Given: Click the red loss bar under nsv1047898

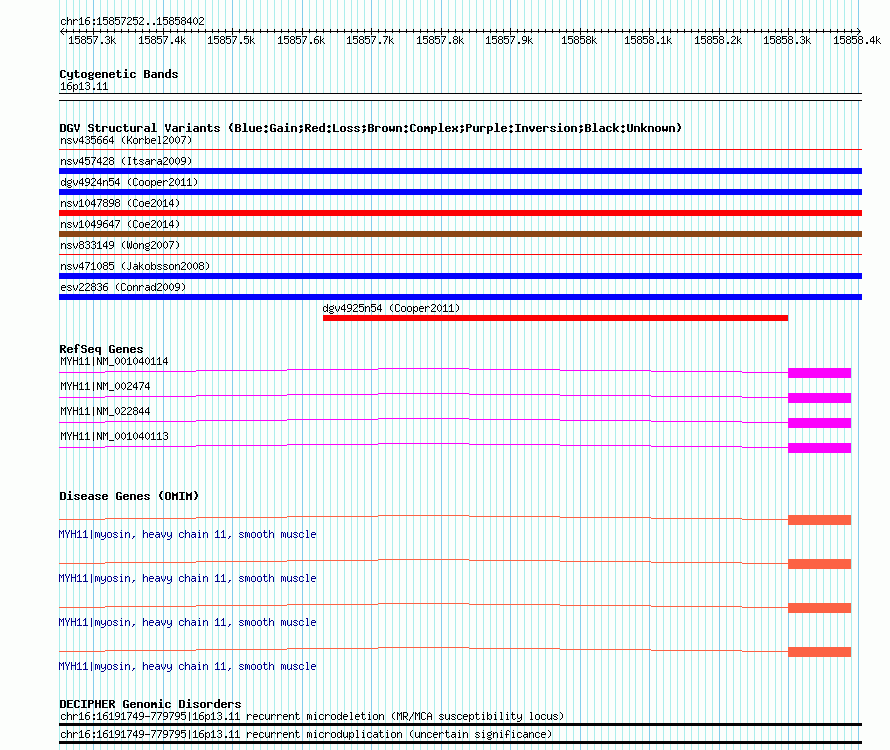Looking at the screenshot, I should [460, 213].
